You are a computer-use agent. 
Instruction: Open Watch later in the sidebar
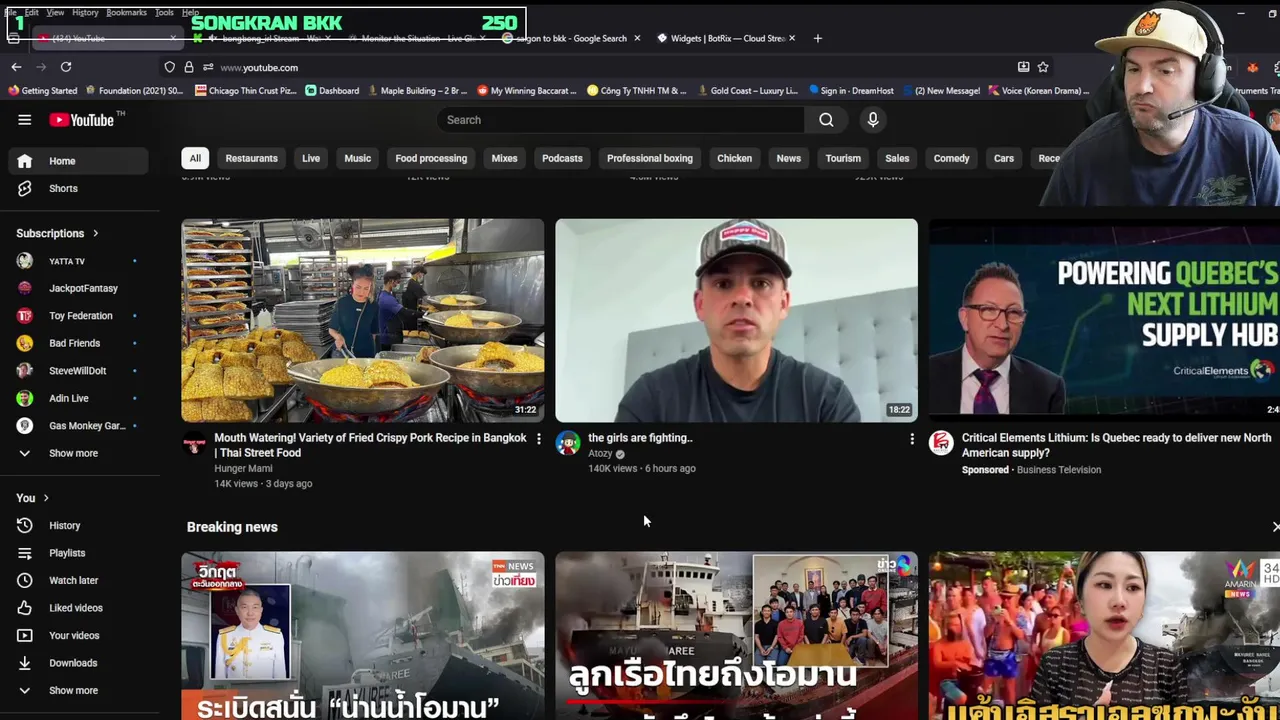coord(78,580)
